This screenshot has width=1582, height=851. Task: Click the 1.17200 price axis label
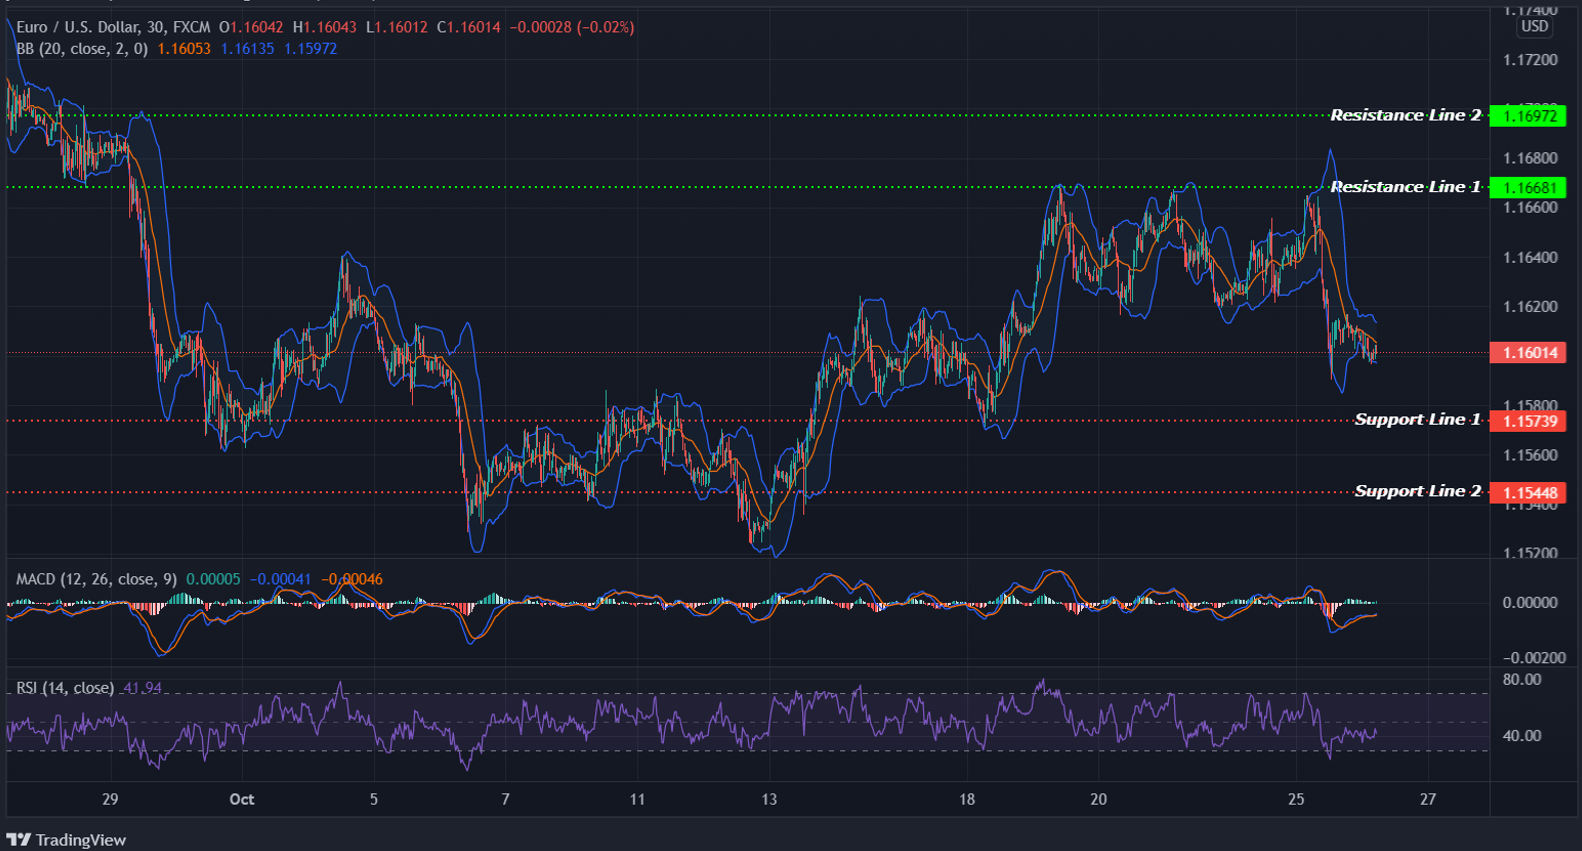pyautogui.click(x=1530, y=60)
